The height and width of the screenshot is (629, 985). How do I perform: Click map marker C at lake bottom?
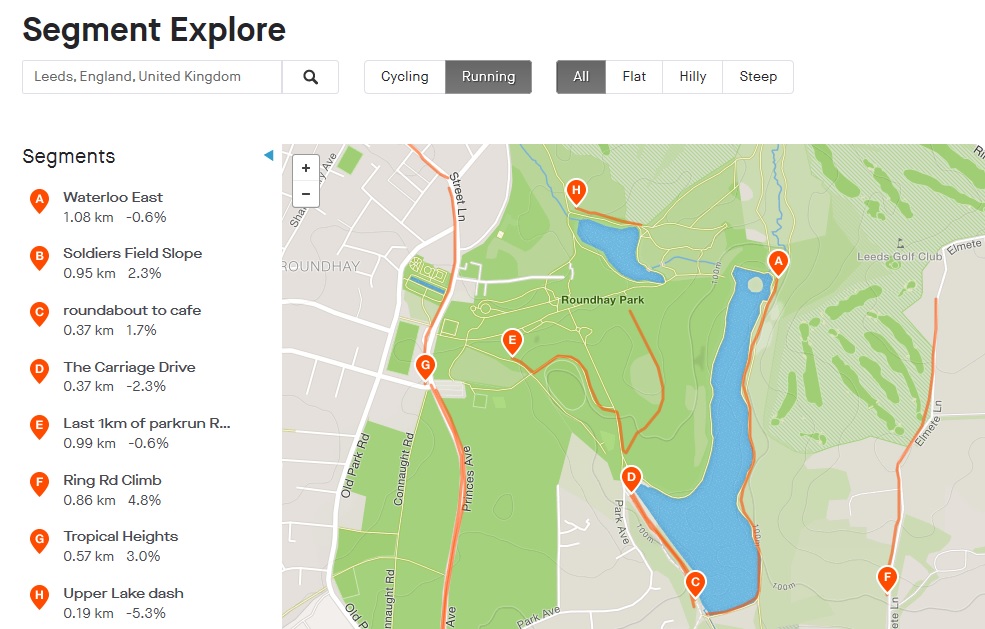pos(695,582)
